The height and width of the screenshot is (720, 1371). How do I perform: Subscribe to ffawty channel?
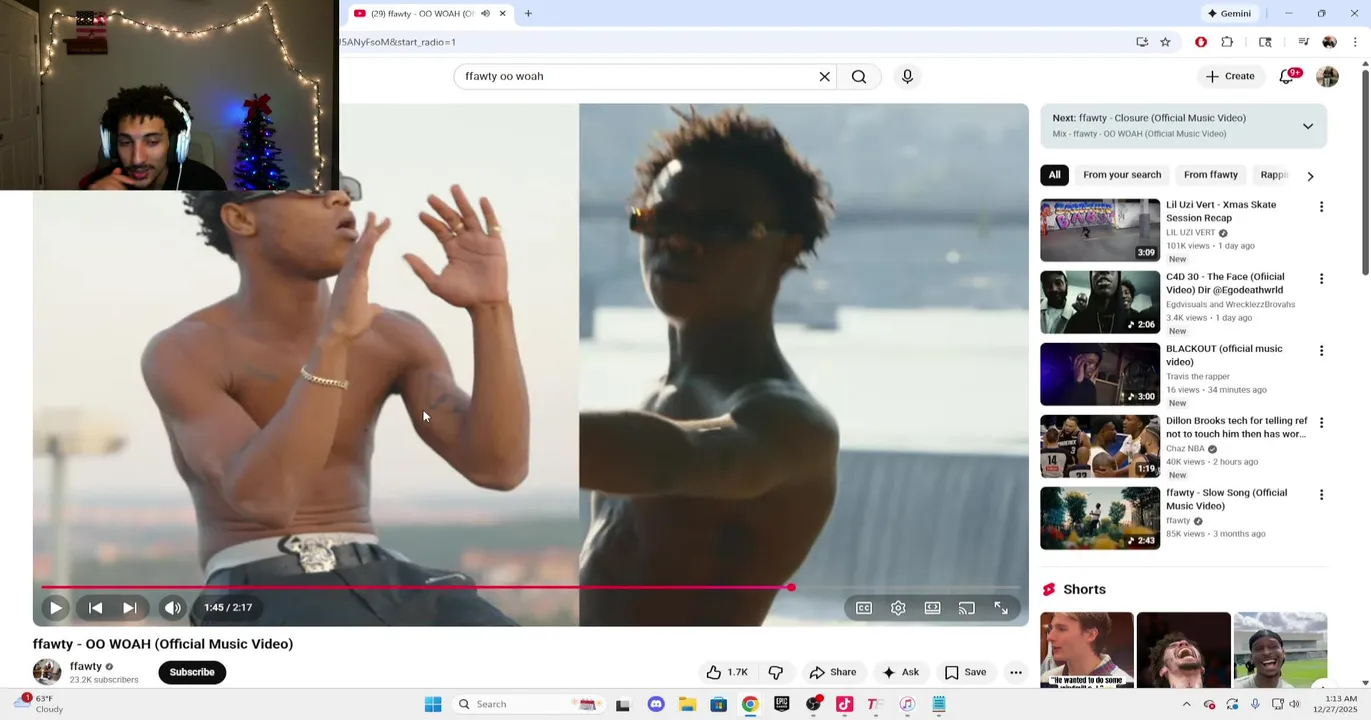[192, 672]
